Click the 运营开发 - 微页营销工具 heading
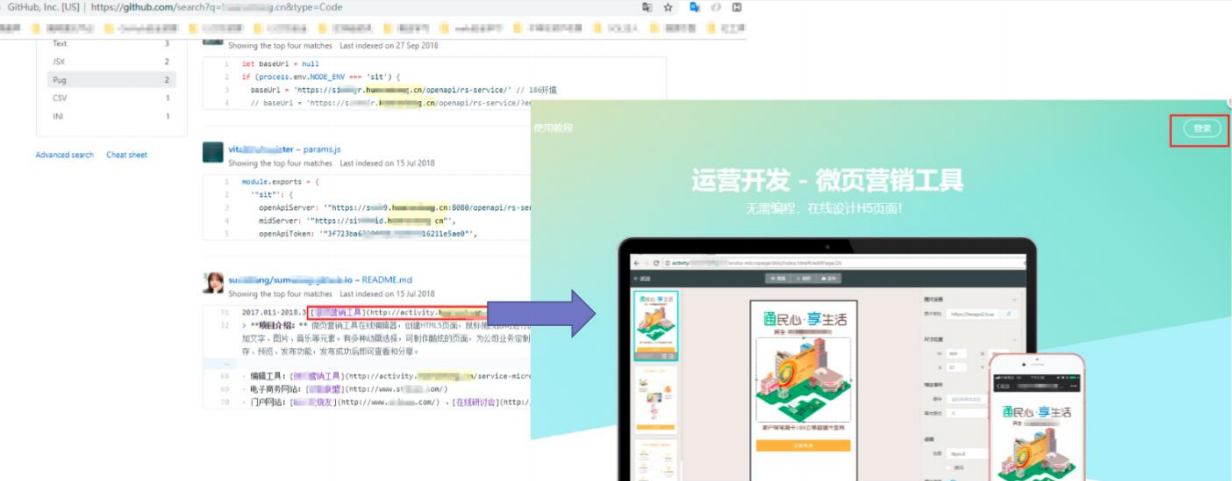This screenshot has width=1232, height=481. (827, 180)
